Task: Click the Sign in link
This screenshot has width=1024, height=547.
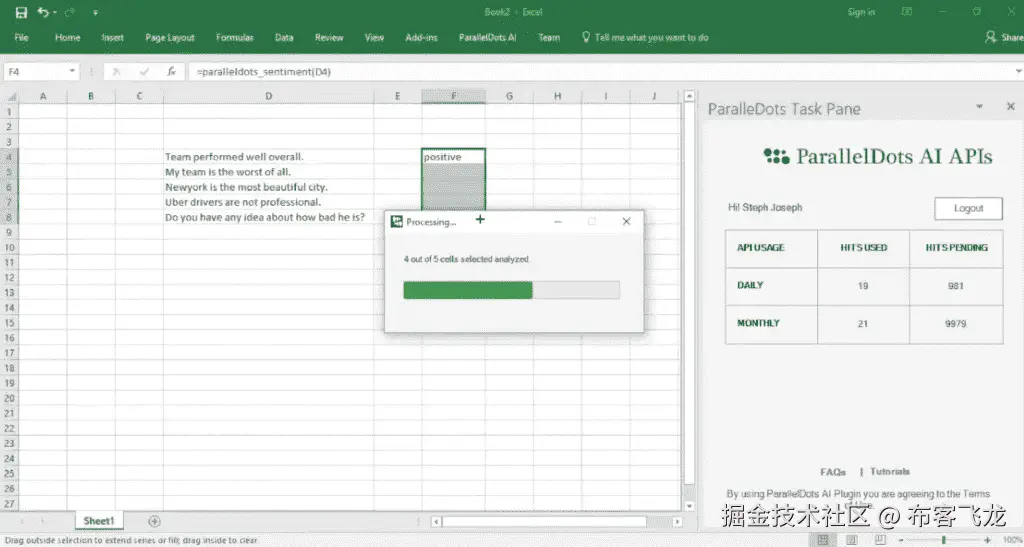Action: [861, 12]
